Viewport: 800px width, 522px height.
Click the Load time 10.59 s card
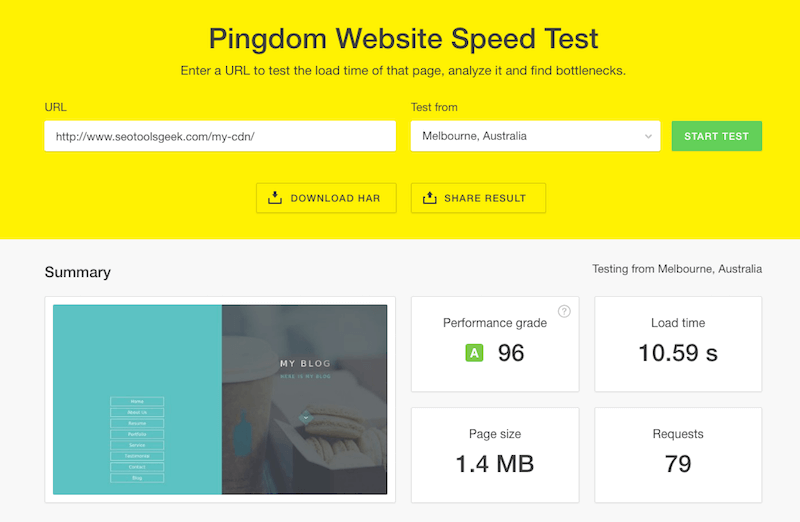pos(678,344)
